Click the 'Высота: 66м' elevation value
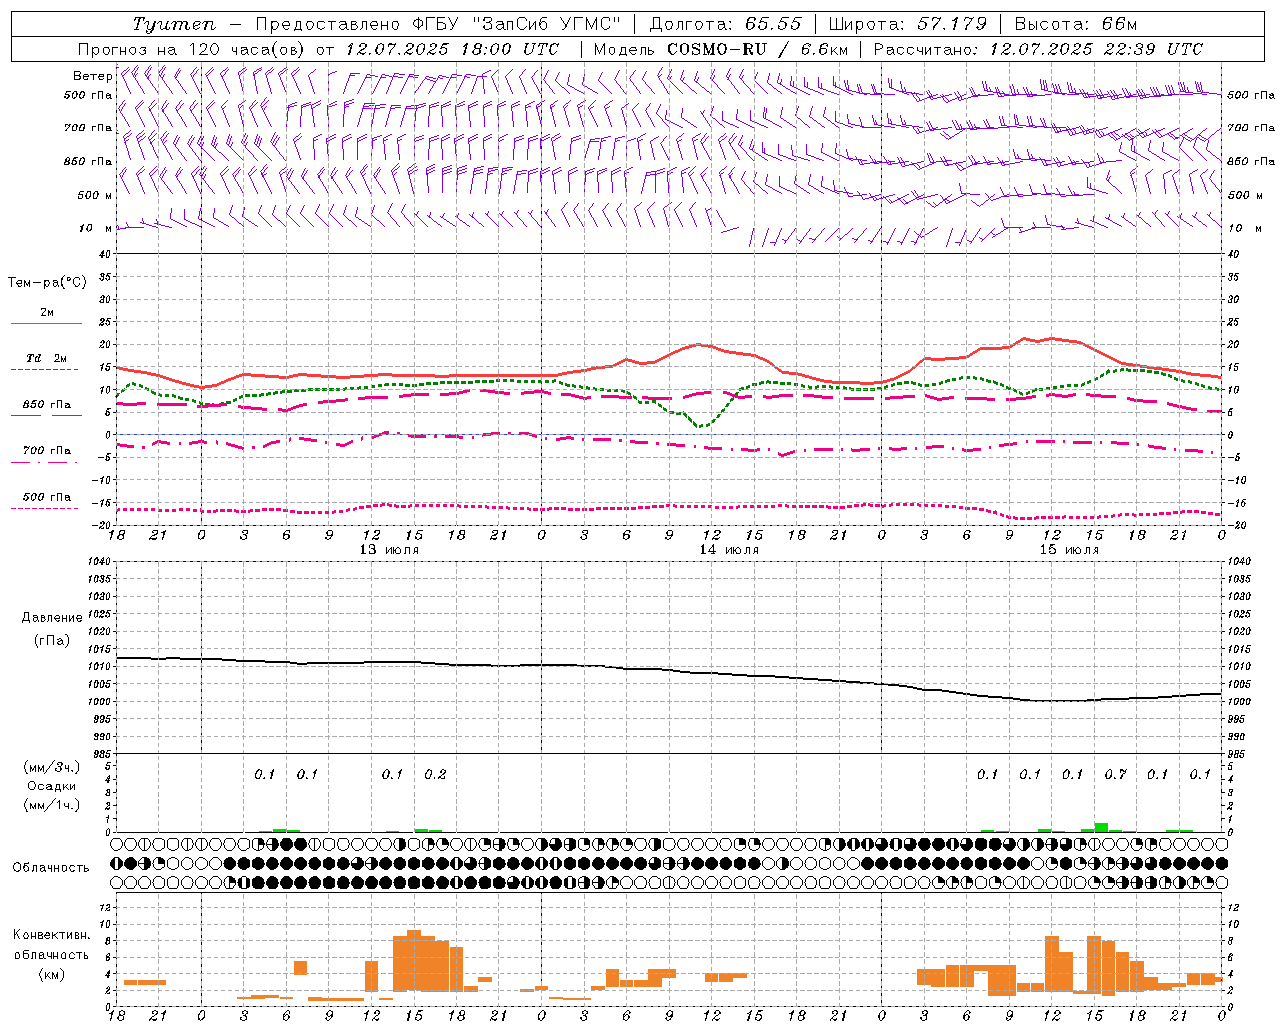 click(1076, 24)
